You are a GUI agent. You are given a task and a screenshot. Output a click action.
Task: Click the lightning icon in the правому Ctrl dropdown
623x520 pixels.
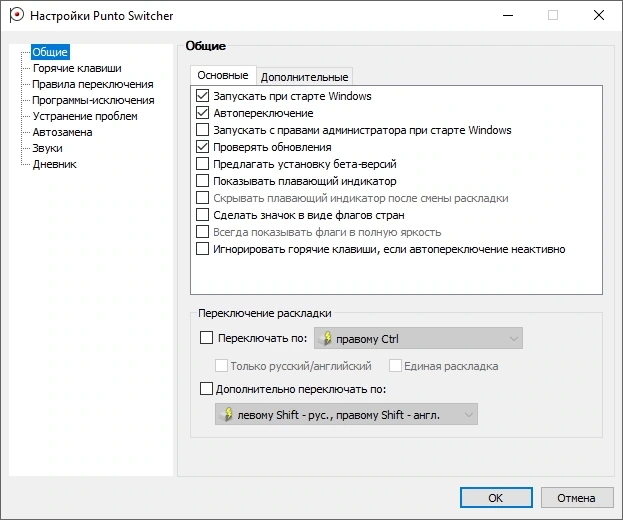pyautogui.click(x=326, y=338)
